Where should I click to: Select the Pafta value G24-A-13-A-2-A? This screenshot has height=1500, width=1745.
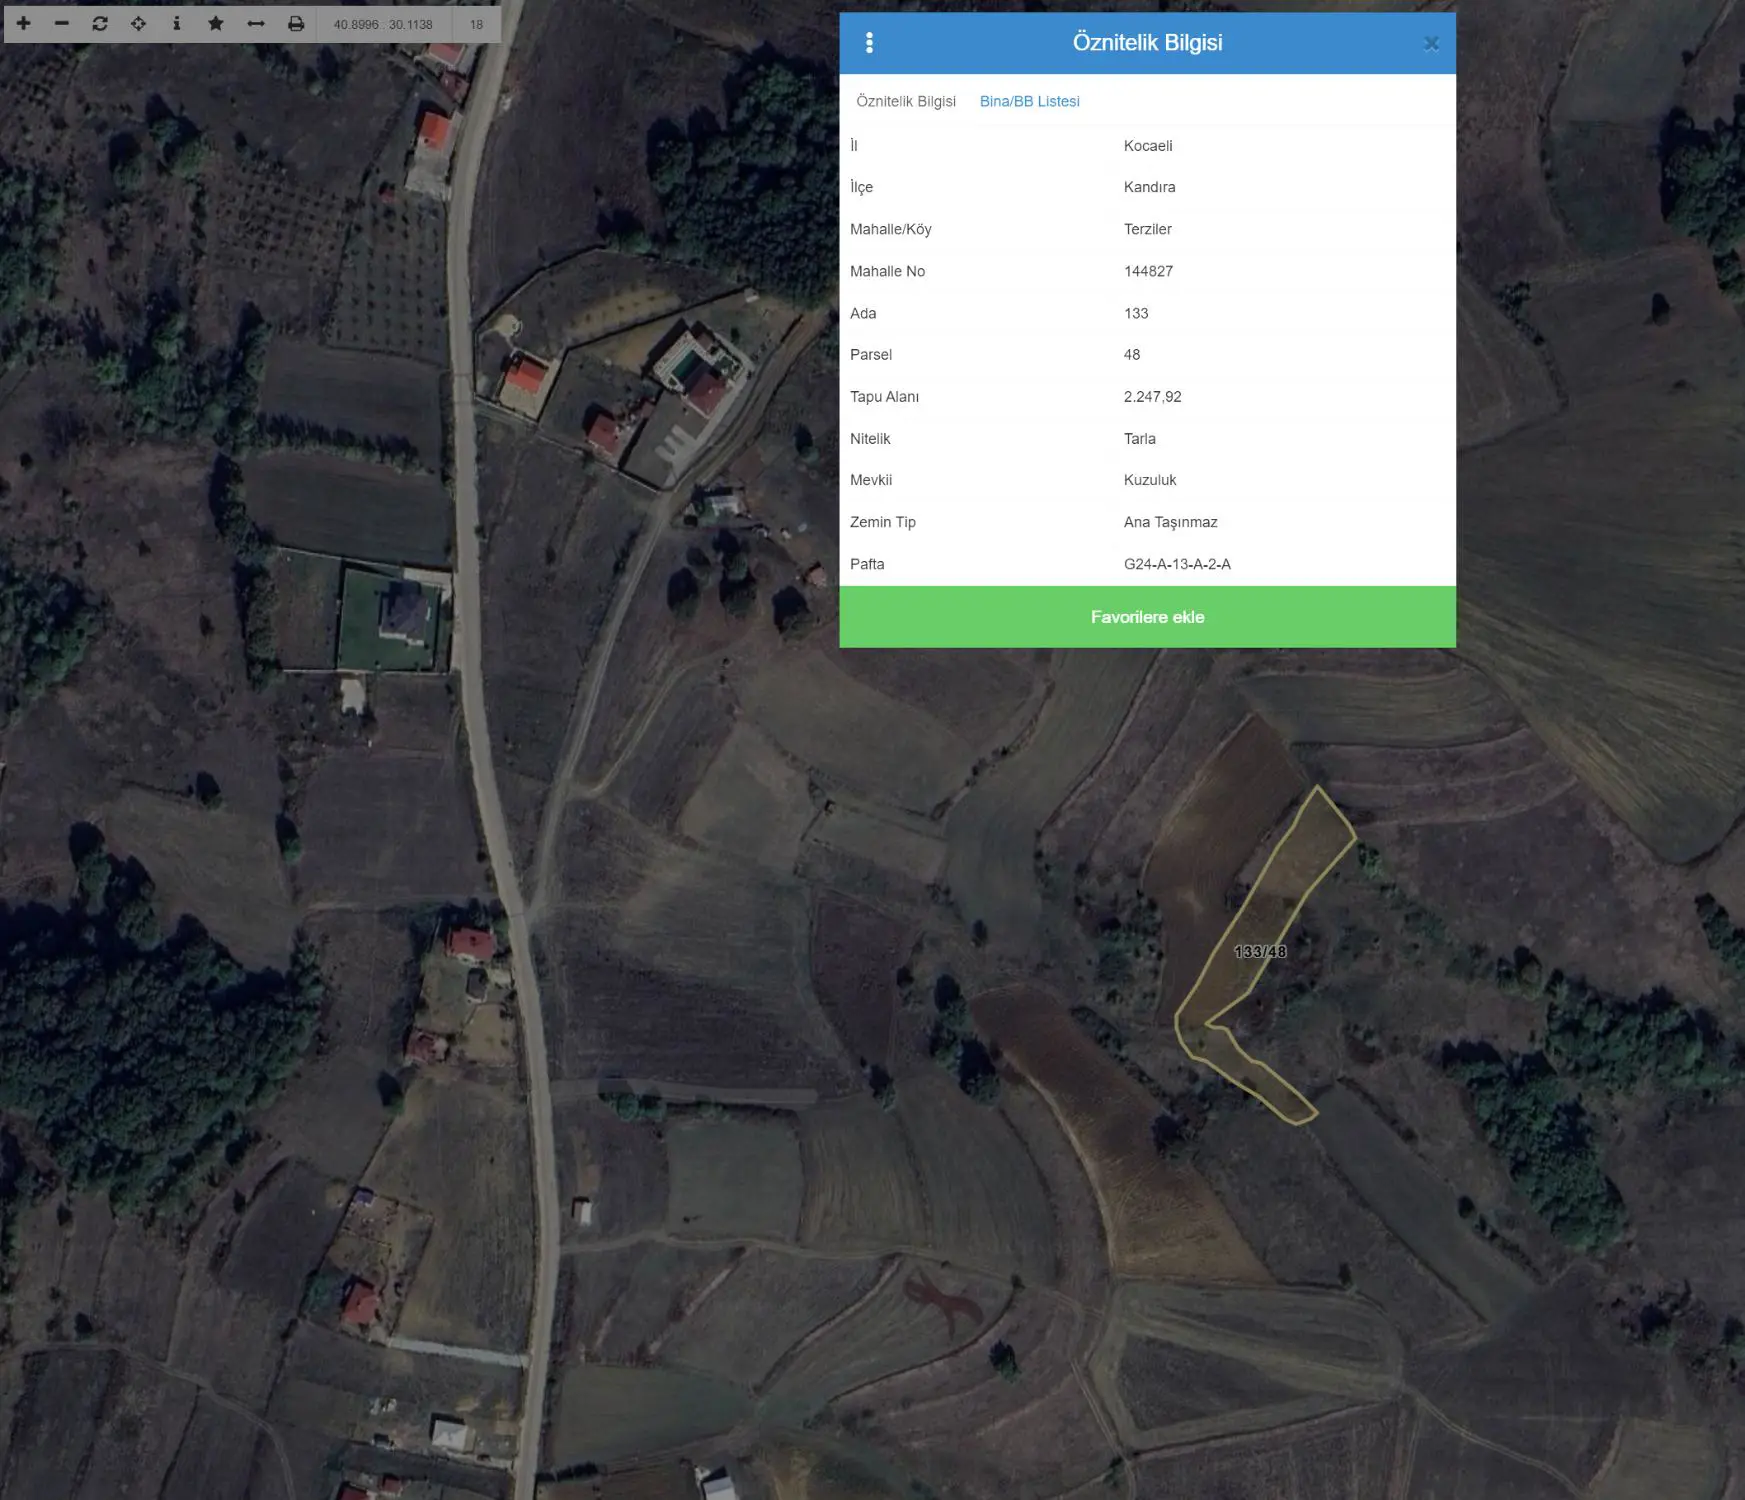pyautogui.click(x=1177, y=564)
